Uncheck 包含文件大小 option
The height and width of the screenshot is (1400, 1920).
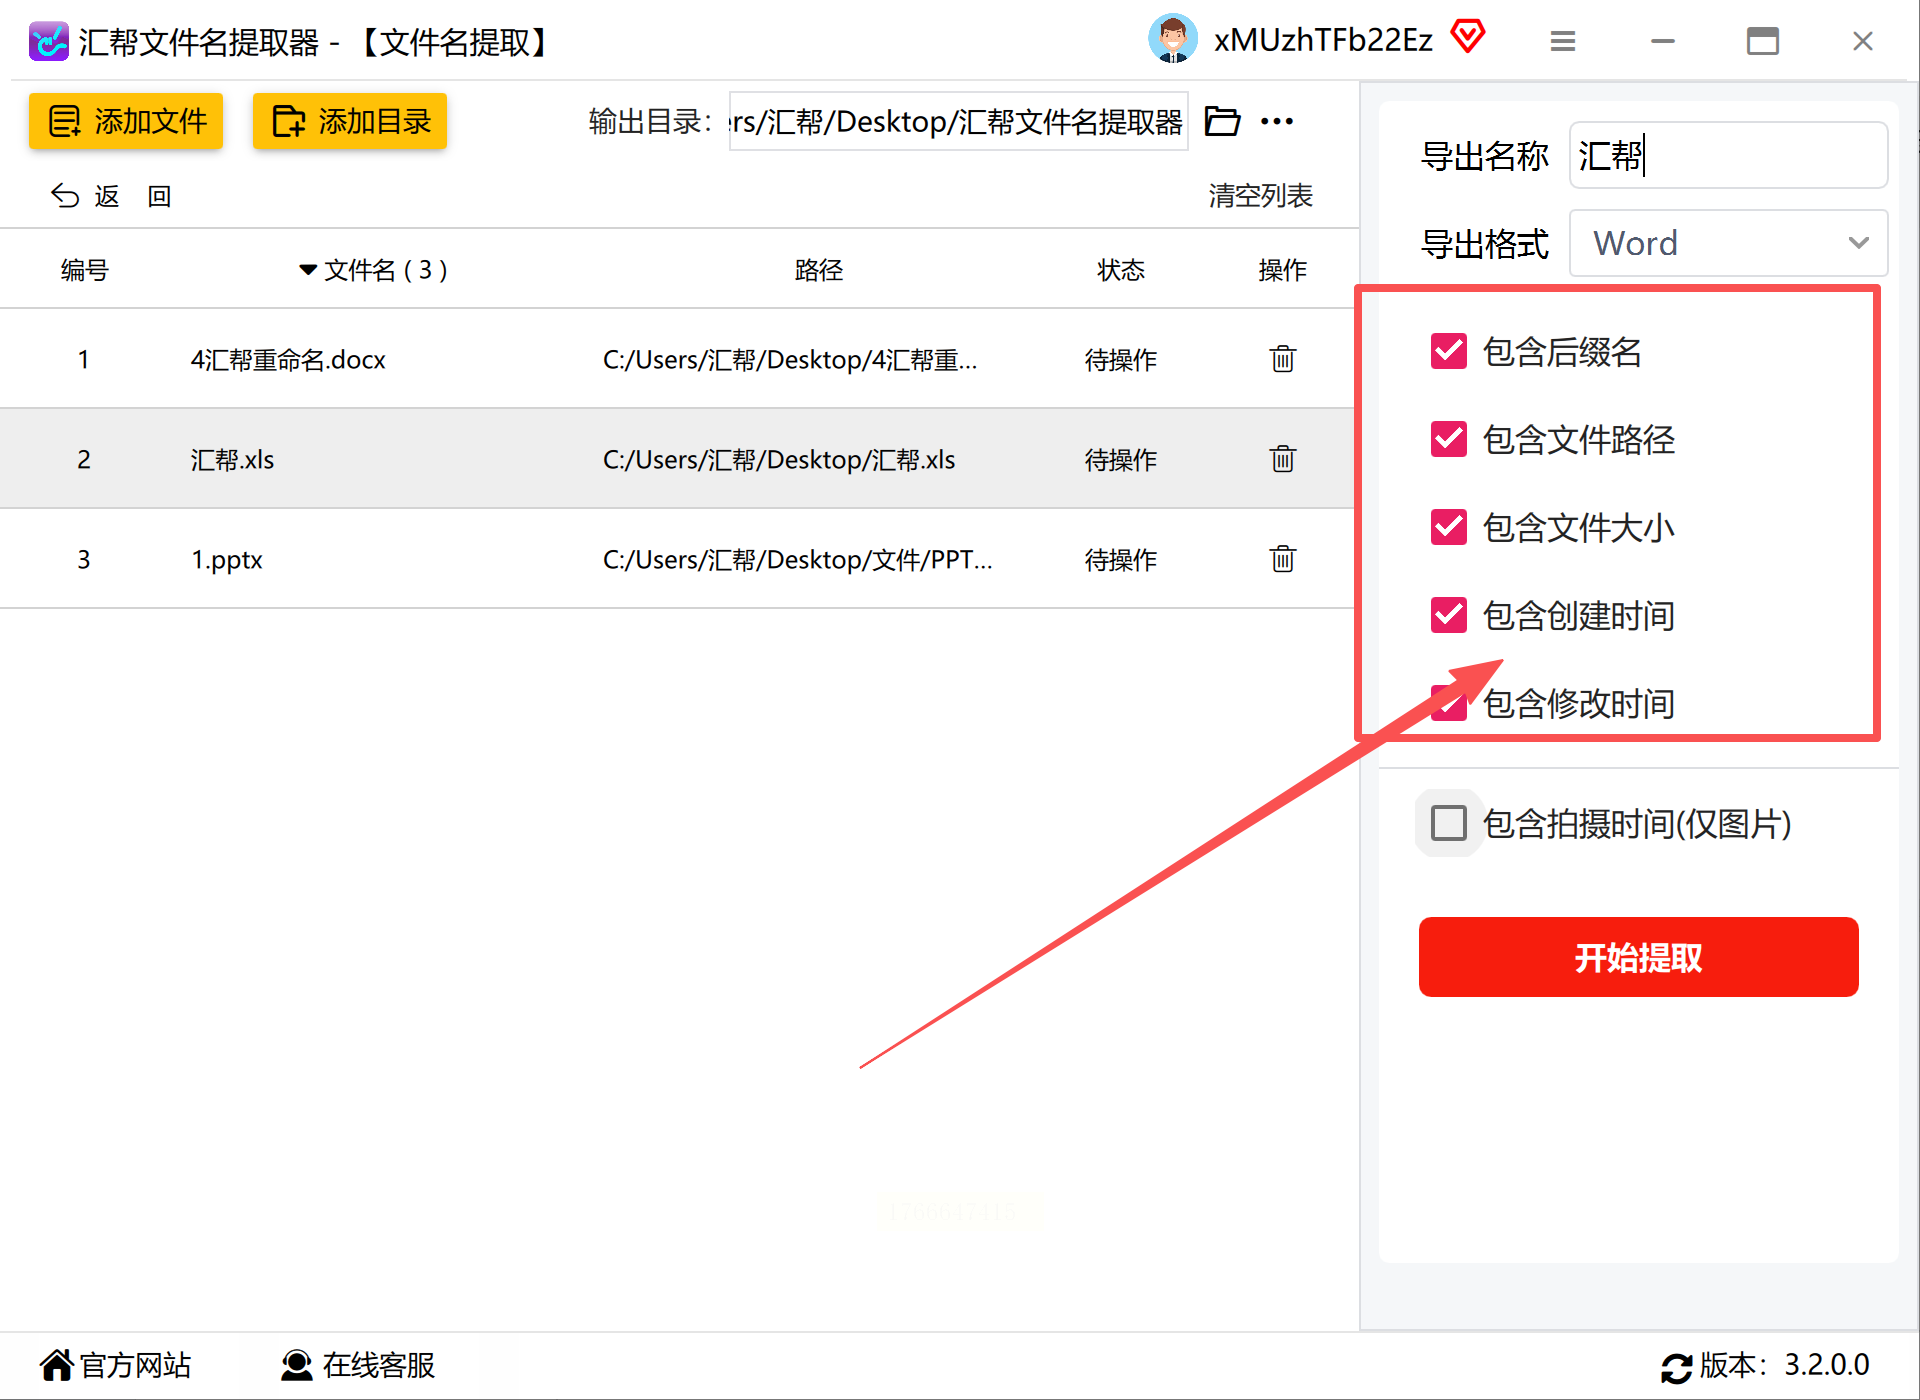click(x=1448, y=528)
